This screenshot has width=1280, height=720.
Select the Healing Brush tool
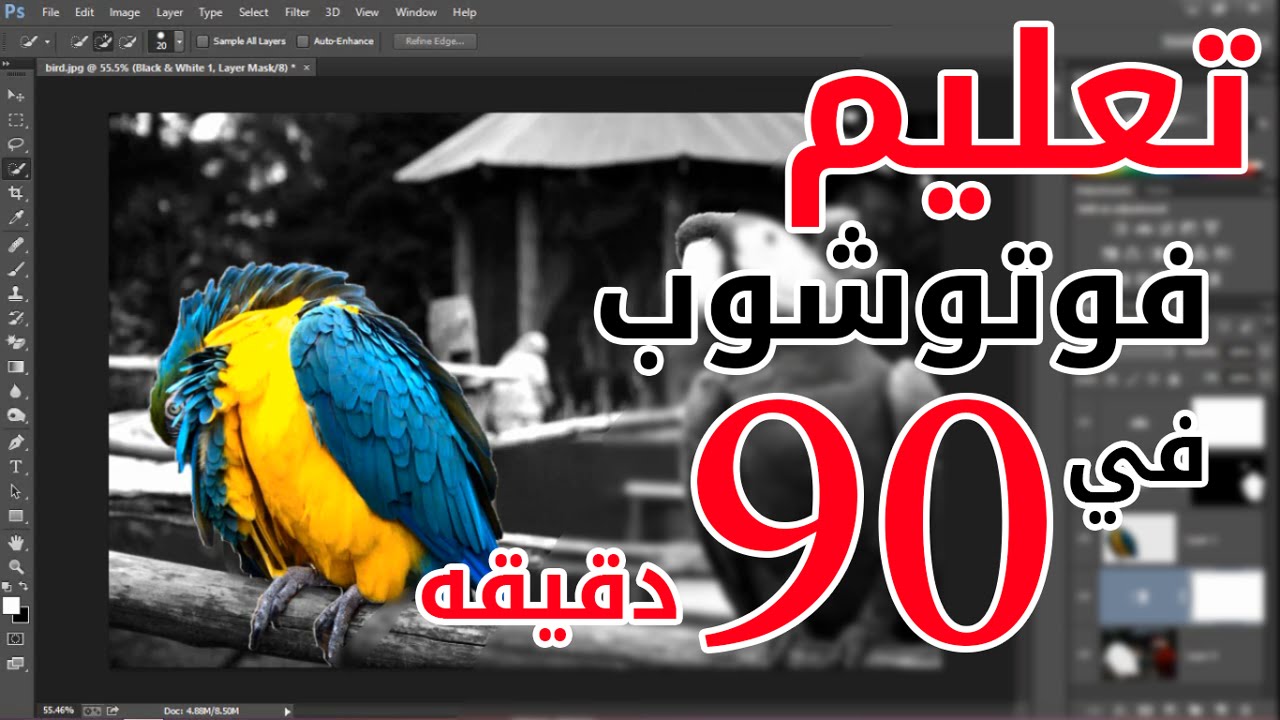[x=16, y=245]
